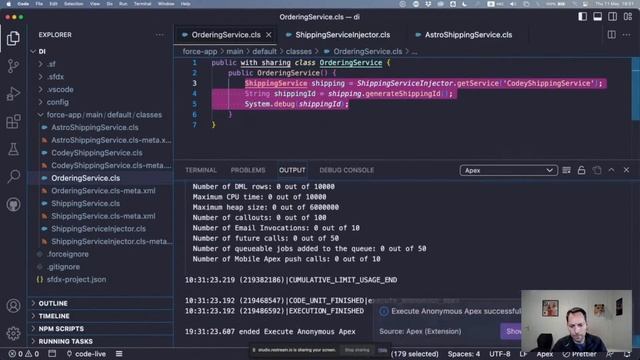640x360 pixels.
Task: Click errors and warnings status item
Action: 24,354
